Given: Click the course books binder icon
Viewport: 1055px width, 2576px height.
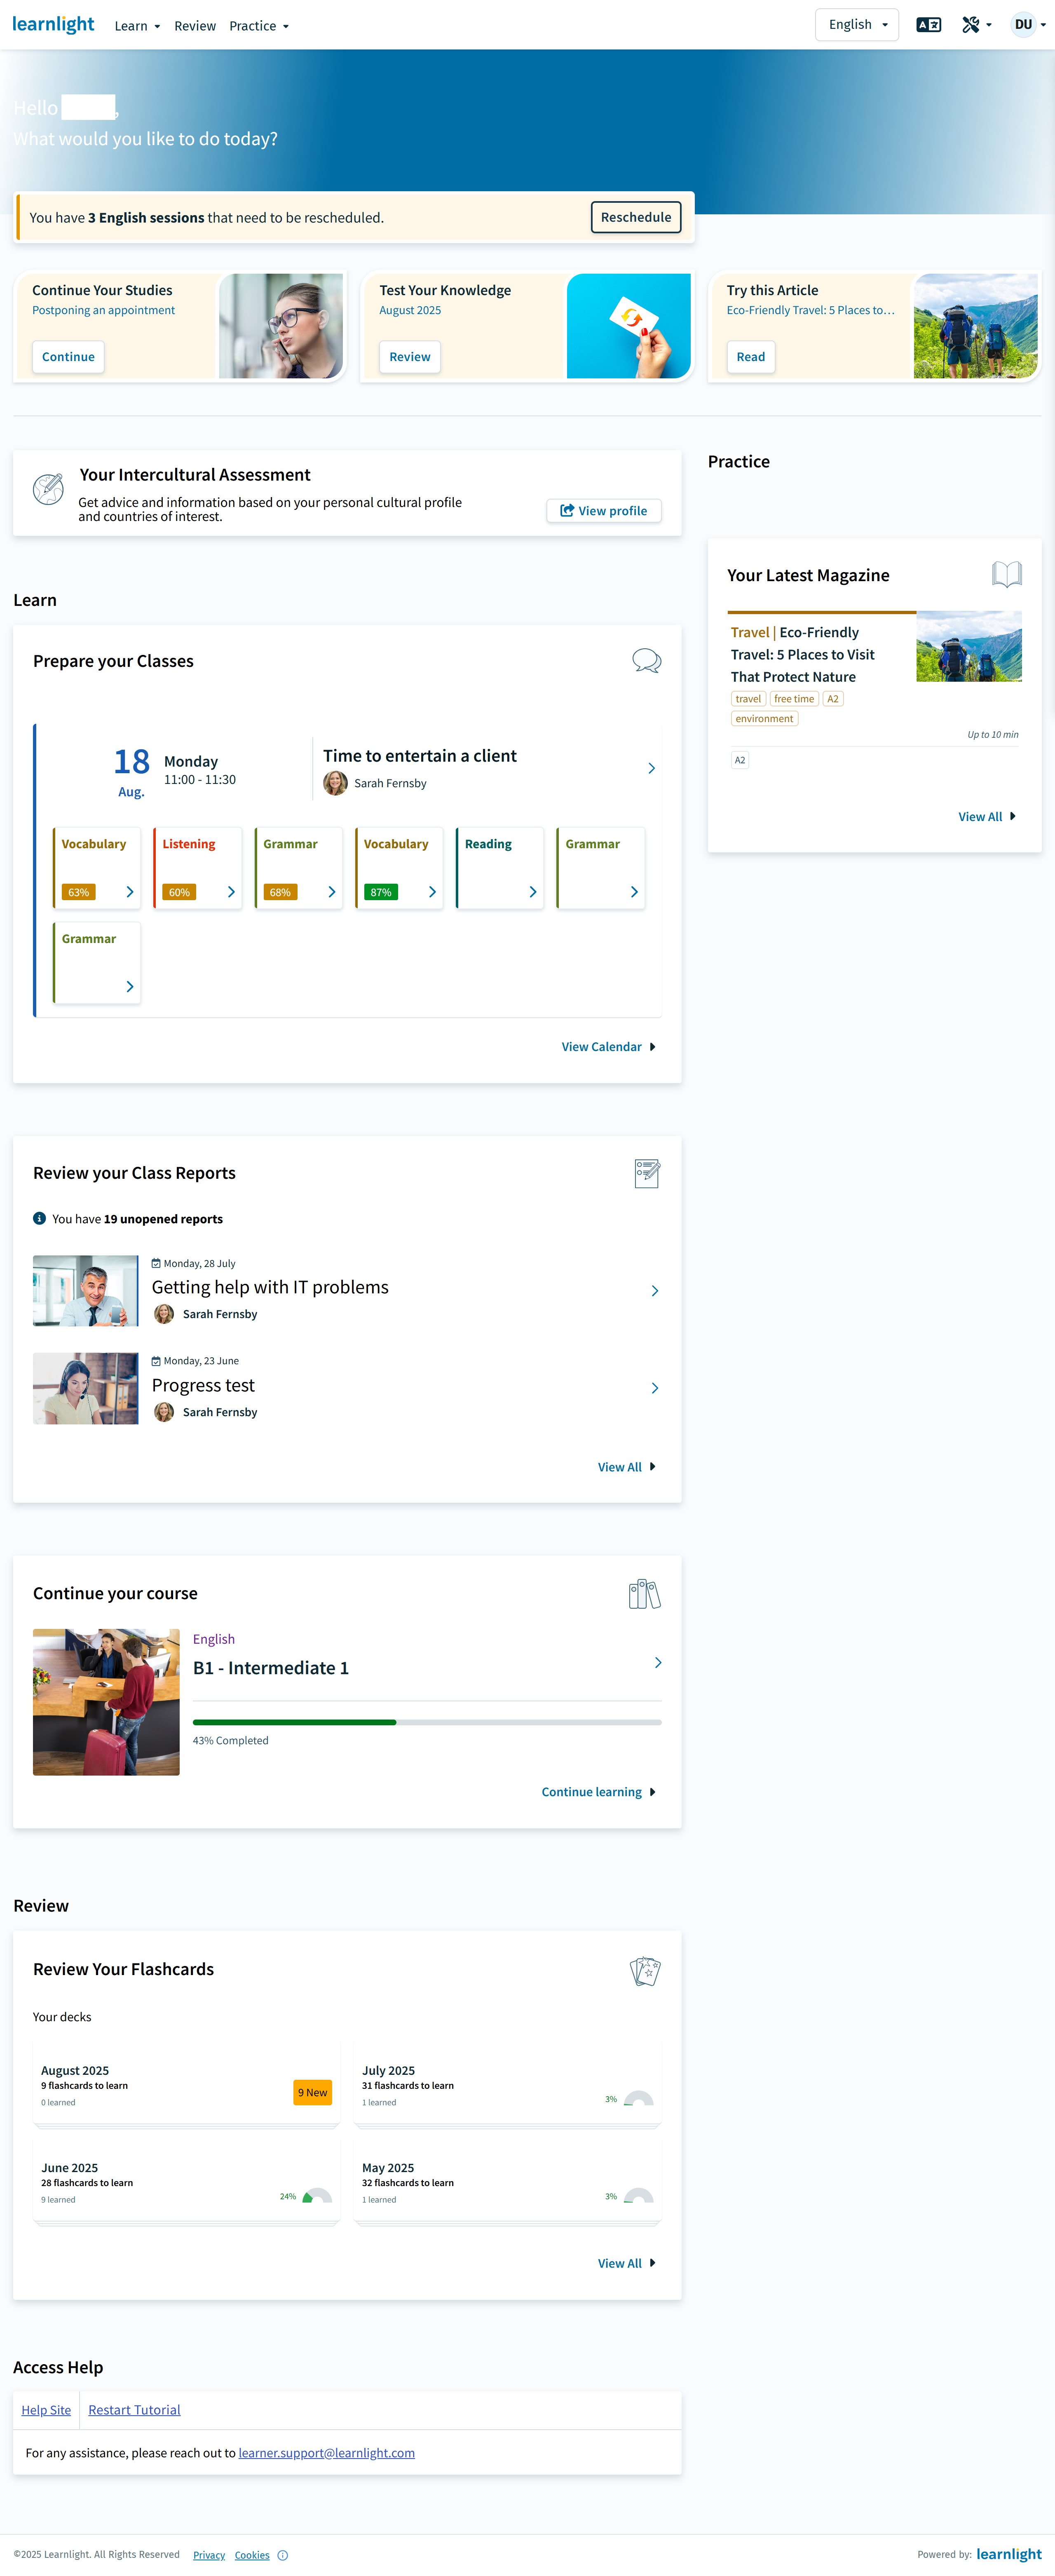Looking at the screenshot, I should click(644, 1594).
